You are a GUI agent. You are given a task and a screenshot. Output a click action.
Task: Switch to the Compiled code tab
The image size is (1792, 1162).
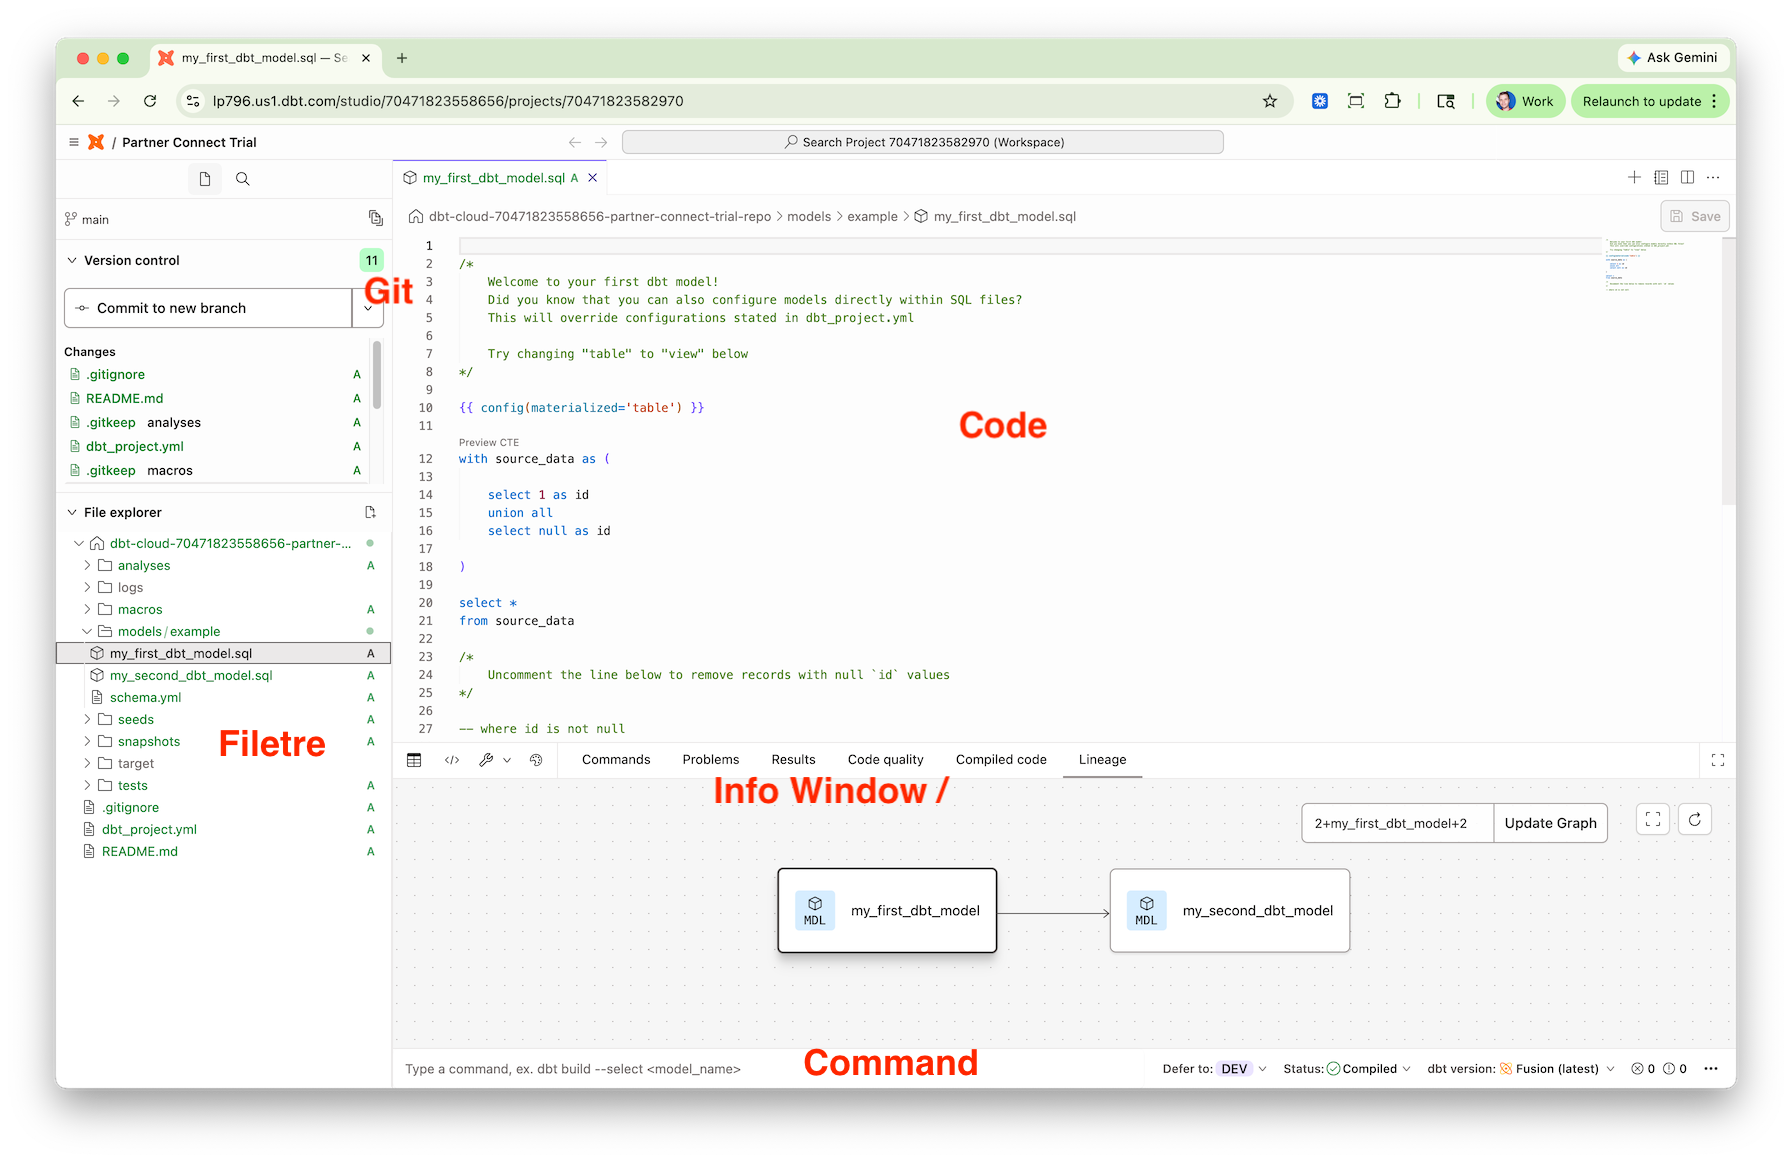coord(1001,760)
